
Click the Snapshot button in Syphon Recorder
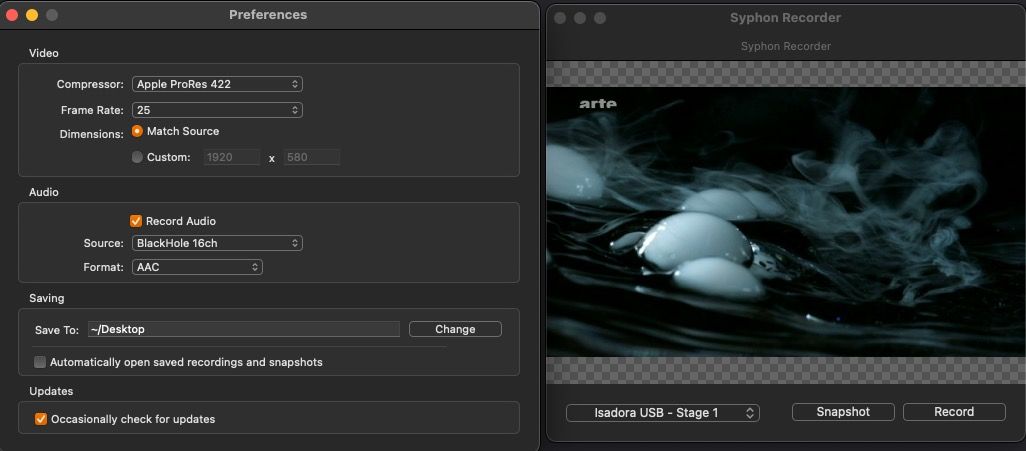click(x=843, y=412)
